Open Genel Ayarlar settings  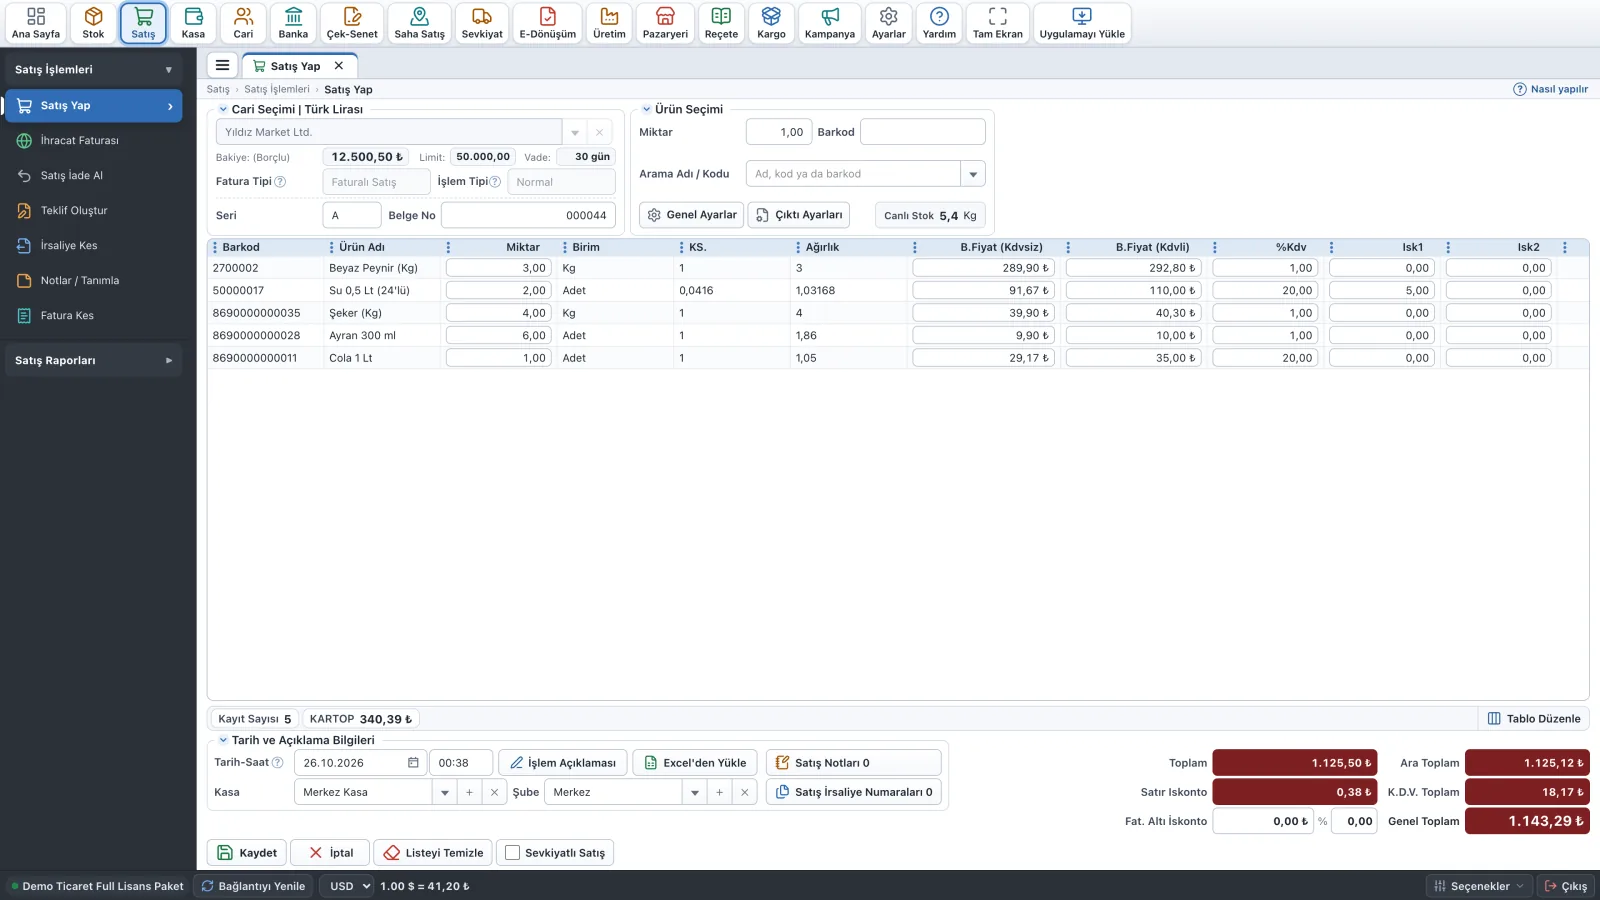(691, 215)
